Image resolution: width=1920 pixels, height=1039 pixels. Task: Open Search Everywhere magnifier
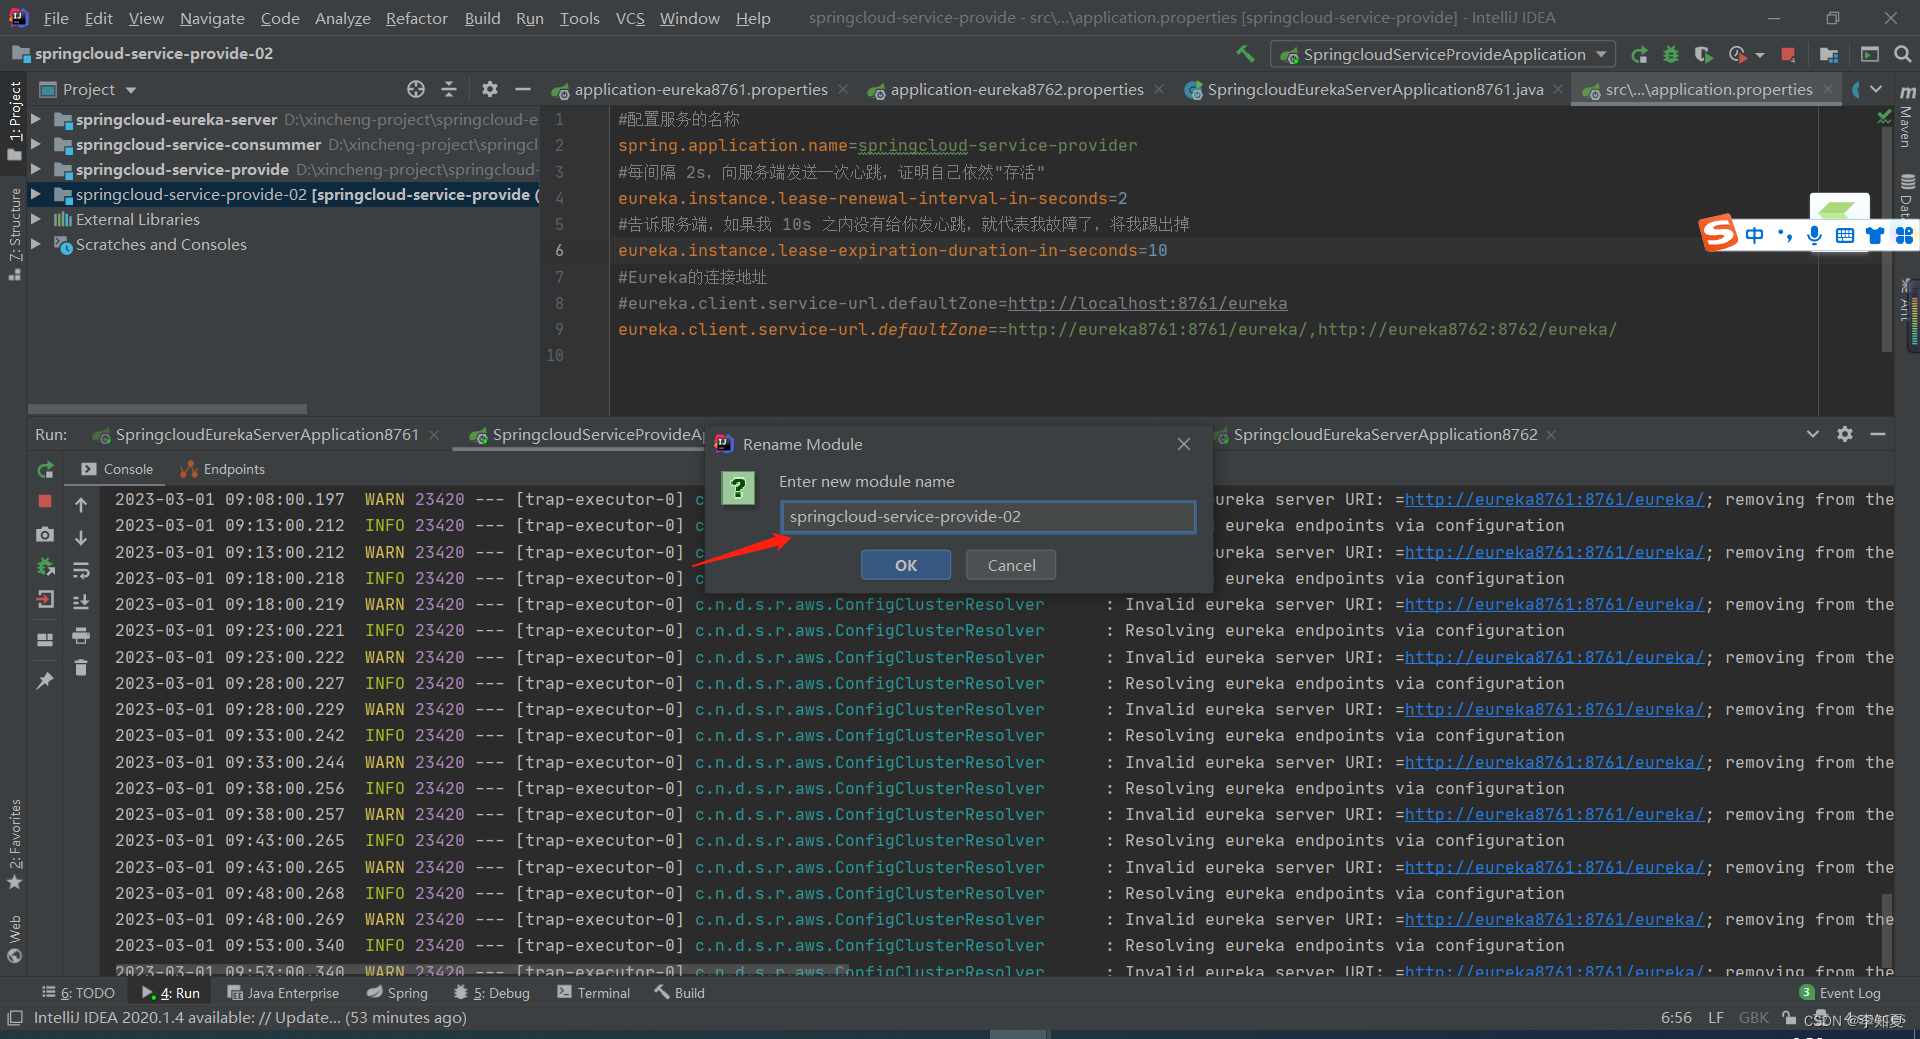pos(1903,54)
